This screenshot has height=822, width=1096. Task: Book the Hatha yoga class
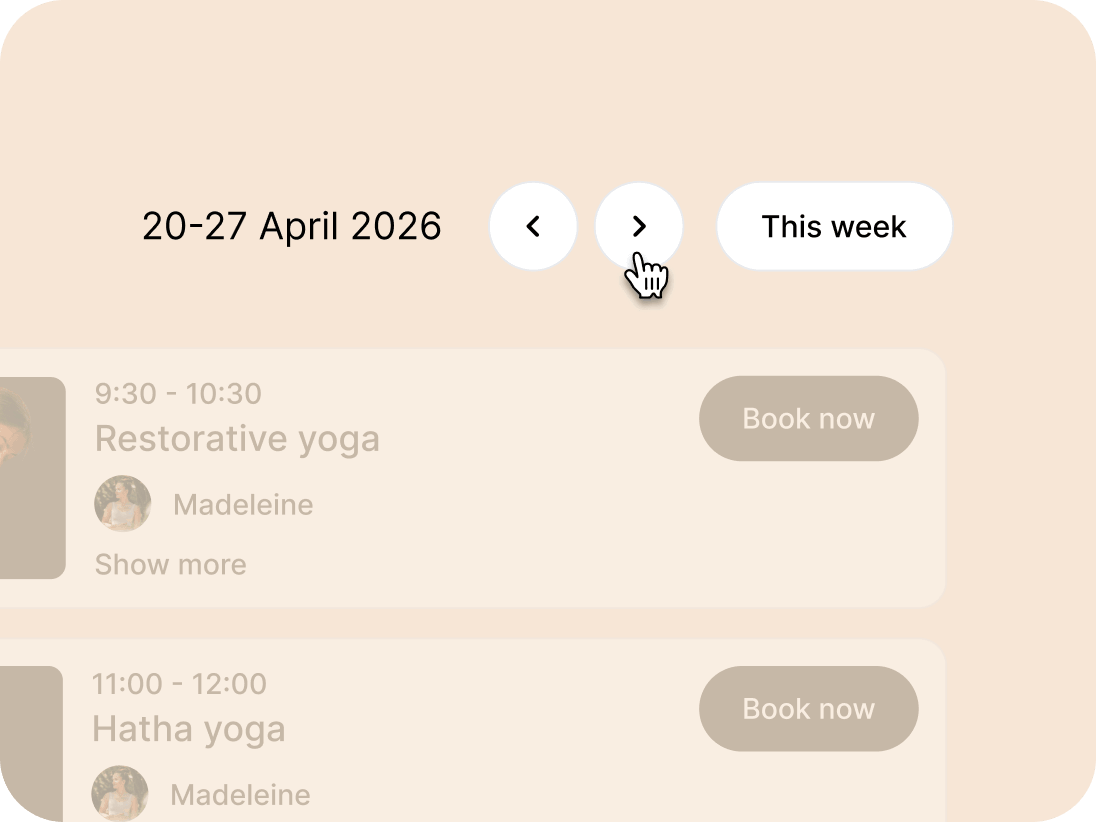coord(809,709)
